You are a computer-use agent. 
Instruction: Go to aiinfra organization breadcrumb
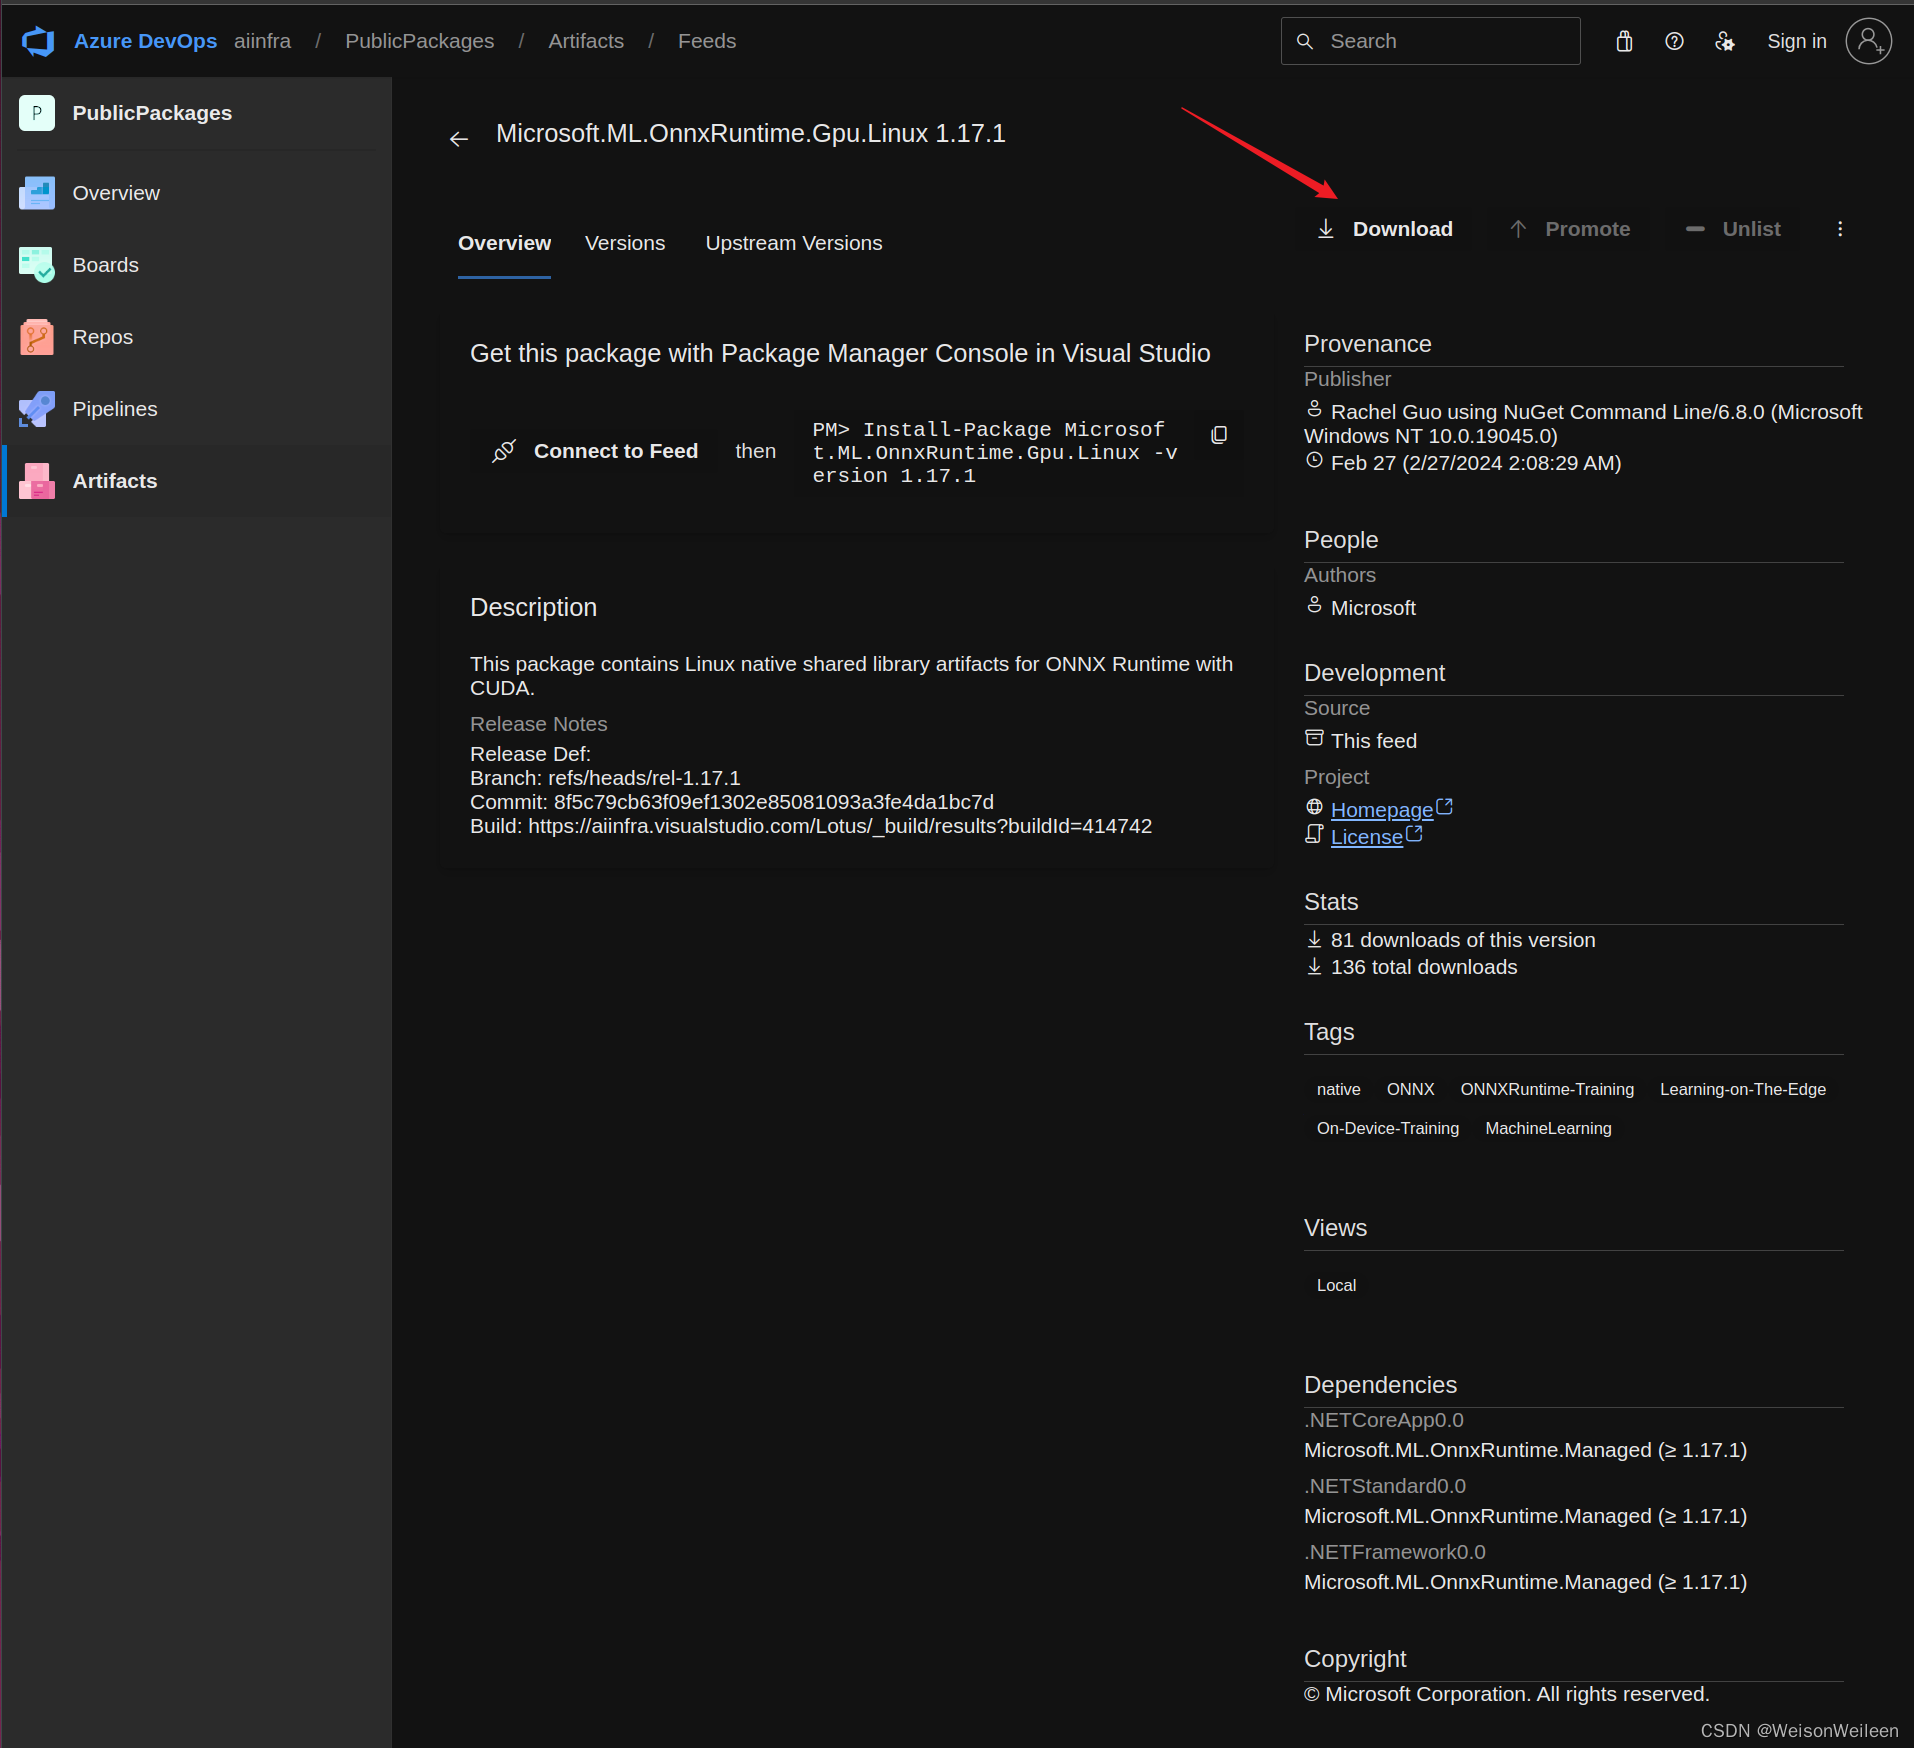(262, 41)
